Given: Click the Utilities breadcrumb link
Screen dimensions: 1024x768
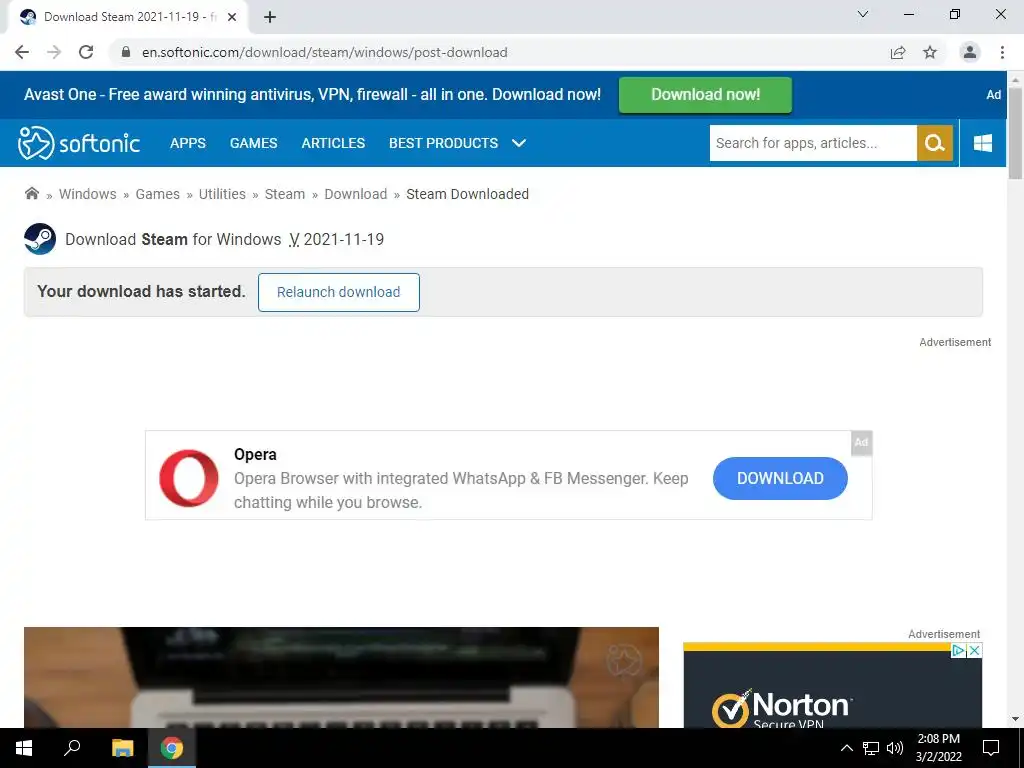Looking at the screenshot, I should click(222, 194).
